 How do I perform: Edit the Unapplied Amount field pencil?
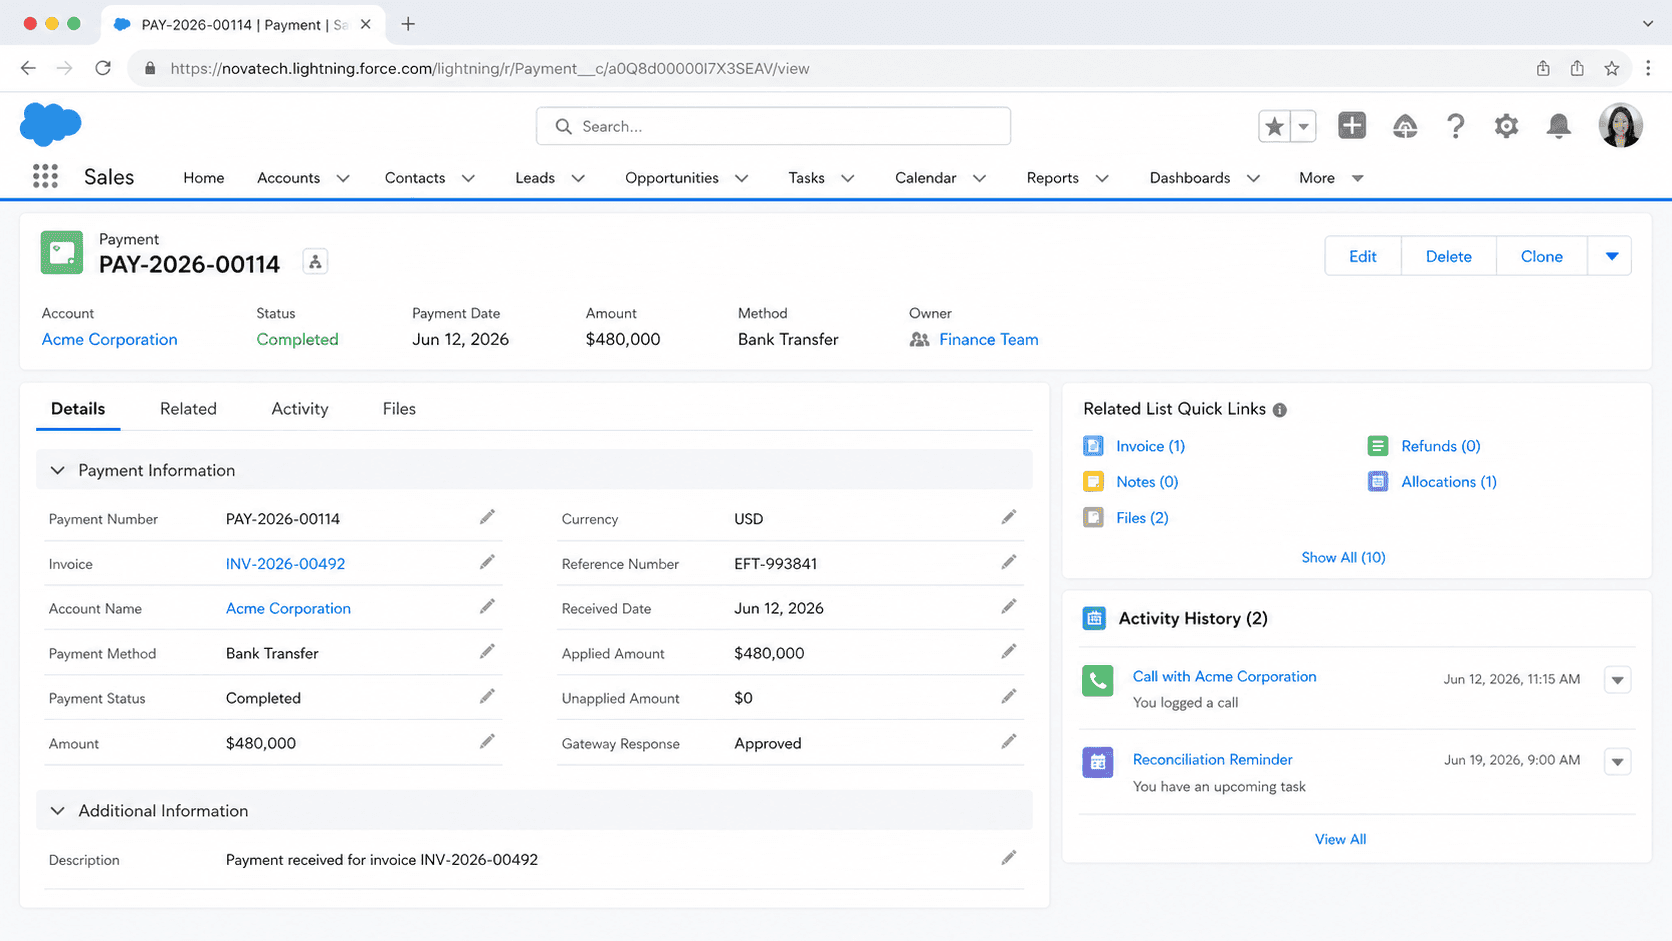(x=1009, y=697)
